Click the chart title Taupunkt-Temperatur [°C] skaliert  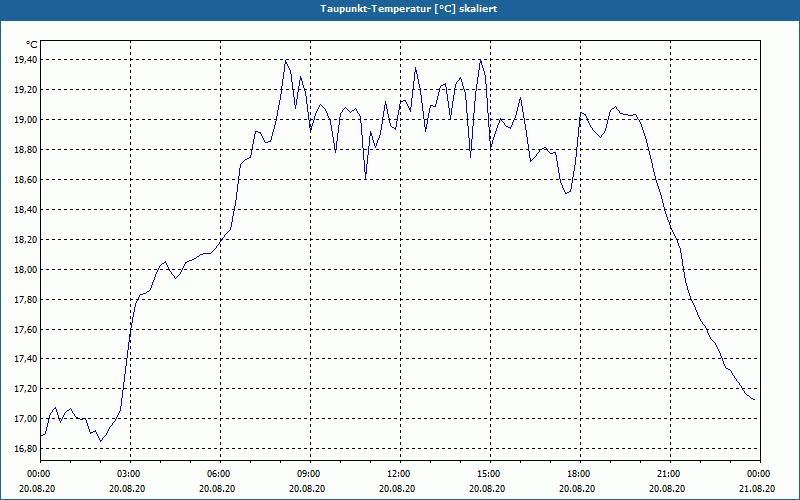[409, 9]
